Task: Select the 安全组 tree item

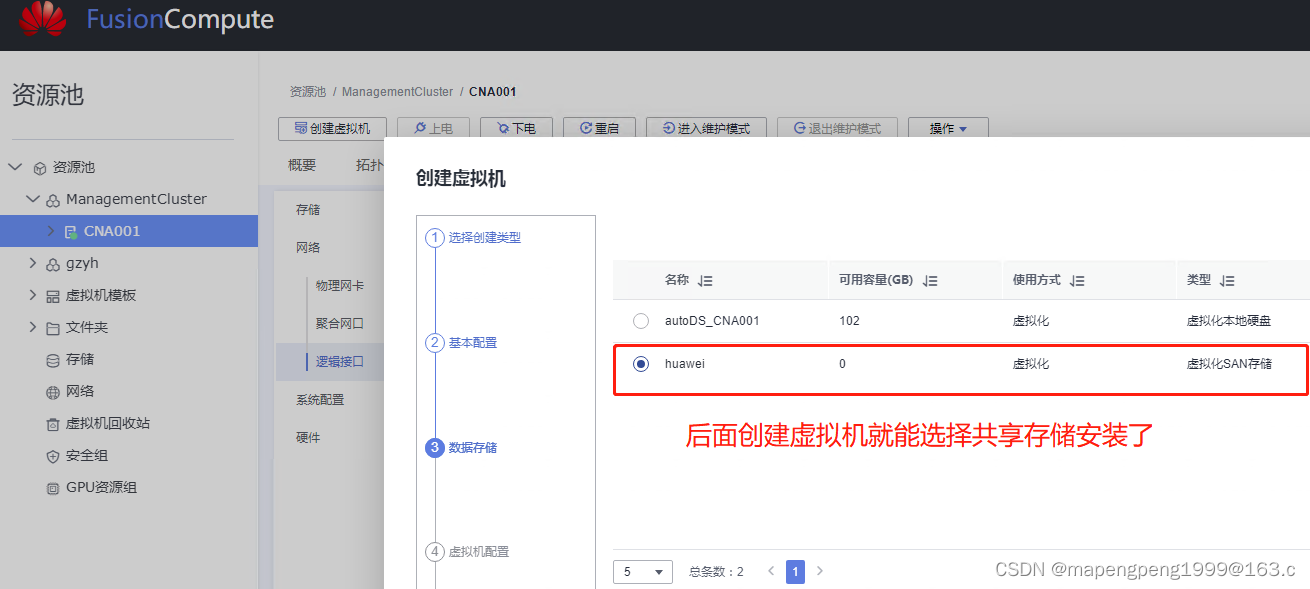Action: pos(87,456)
